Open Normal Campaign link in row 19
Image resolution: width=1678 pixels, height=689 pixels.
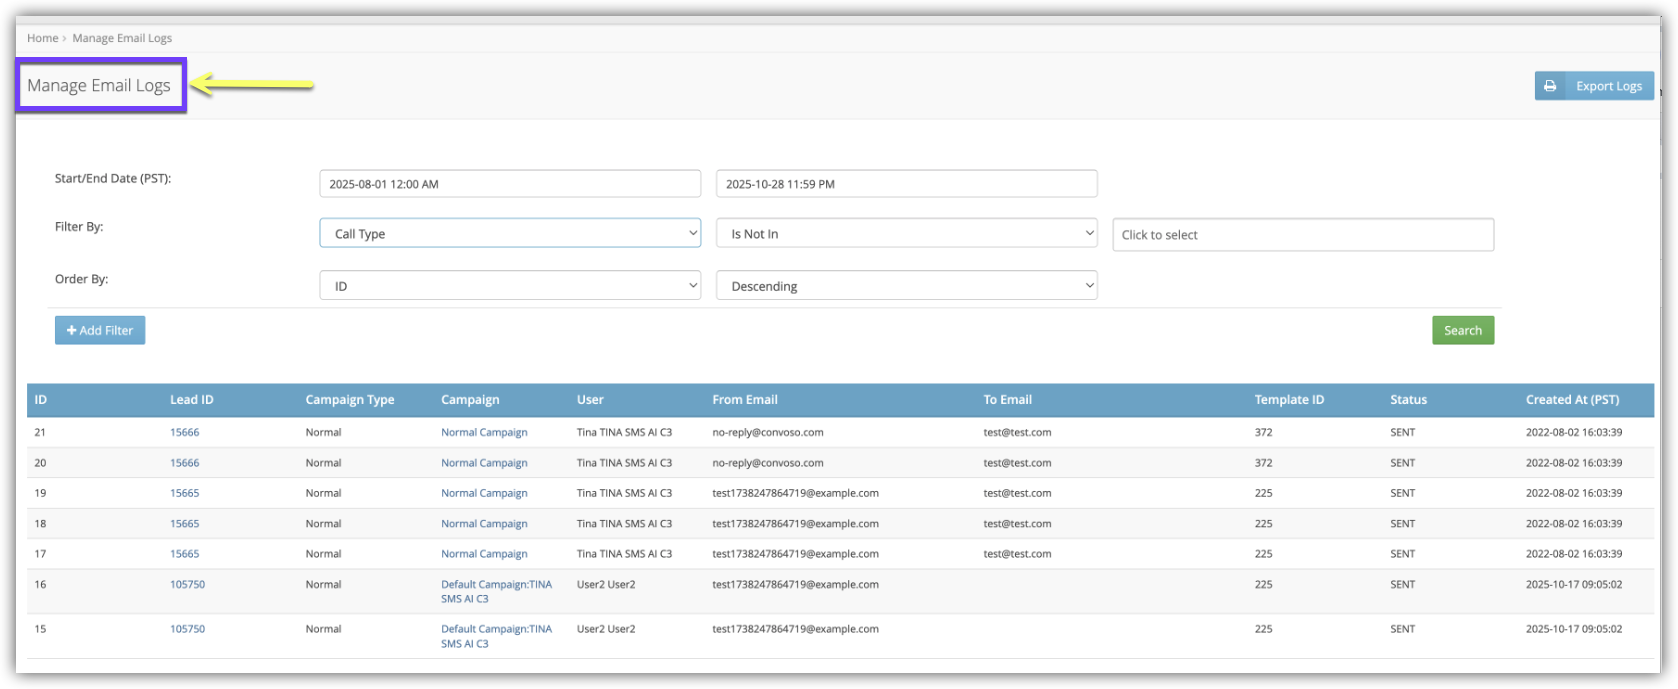point(484,493)
